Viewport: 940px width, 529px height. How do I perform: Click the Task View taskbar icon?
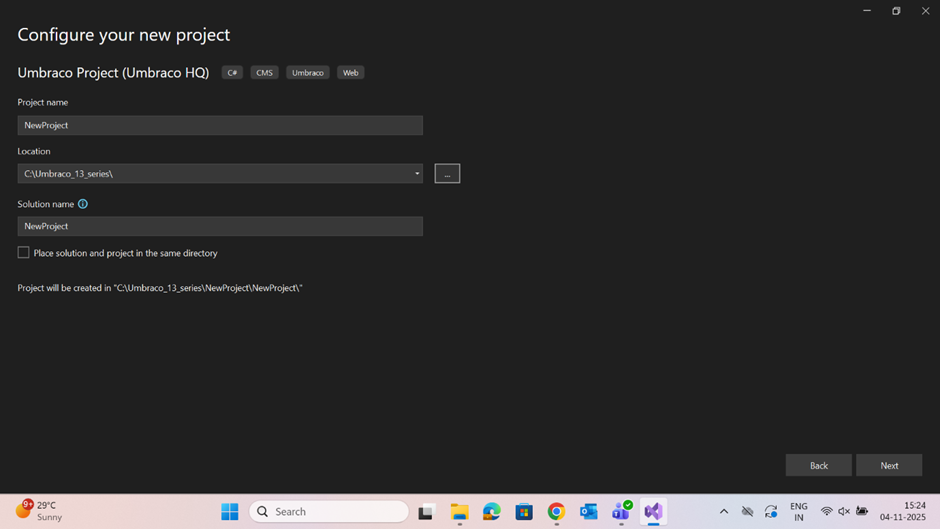point(426,512)
